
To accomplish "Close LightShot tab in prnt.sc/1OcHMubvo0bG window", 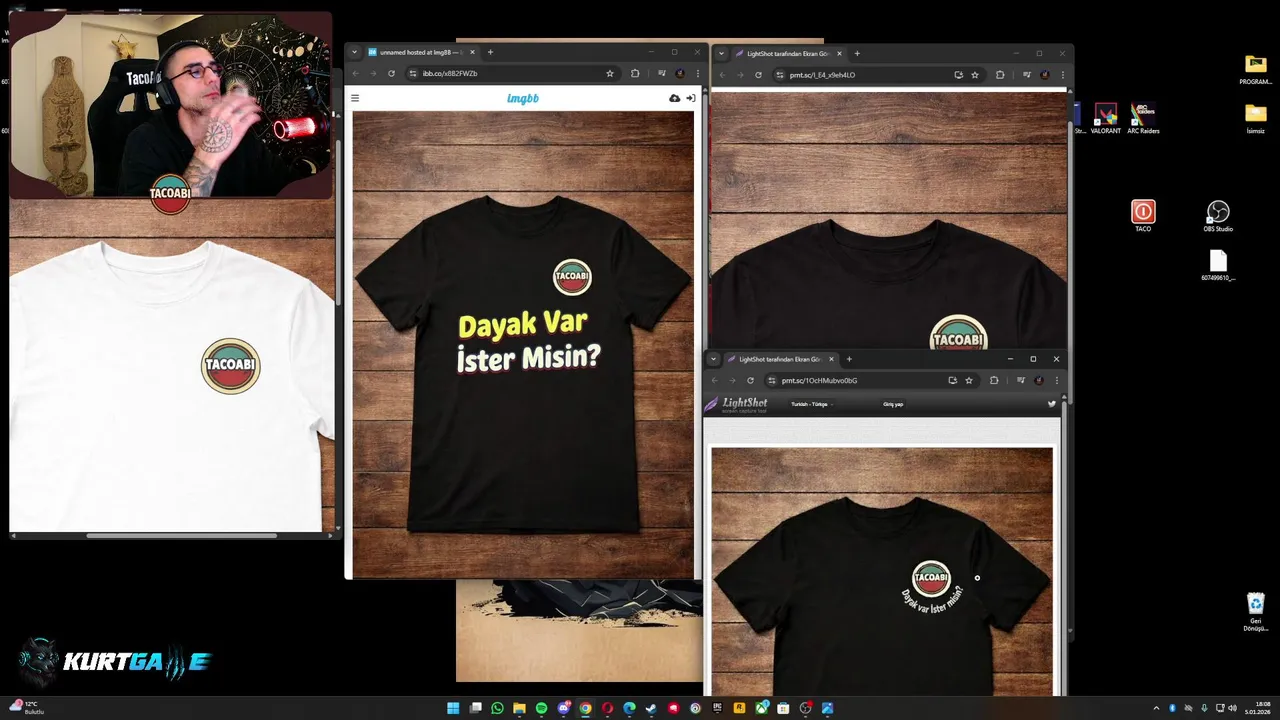I will tap(831, 359).
